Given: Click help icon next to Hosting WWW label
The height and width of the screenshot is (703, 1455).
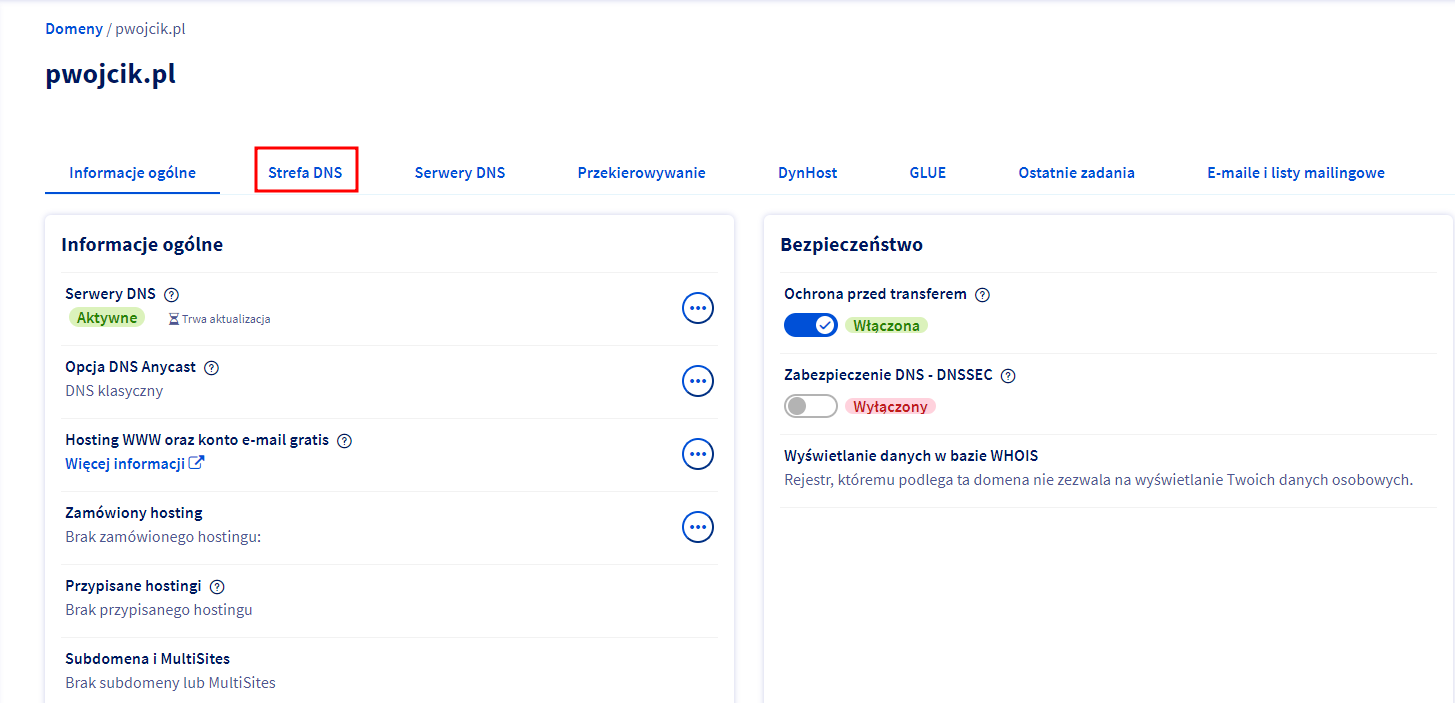Looking at the screenshot, I should [344, 440].
